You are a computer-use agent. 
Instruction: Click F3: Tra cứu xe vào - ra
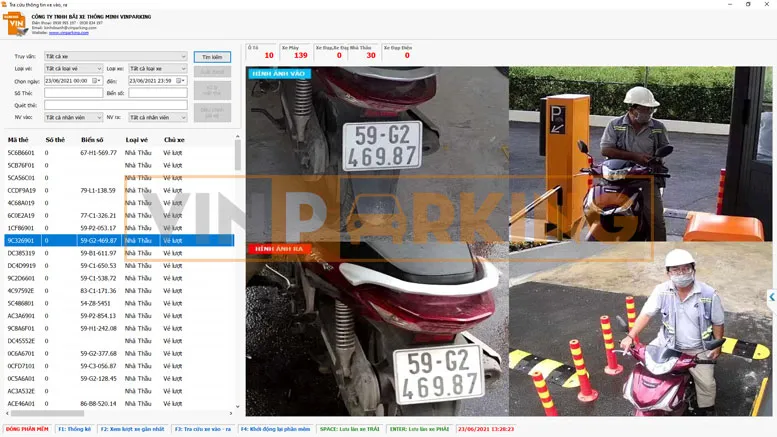(203, 429)
